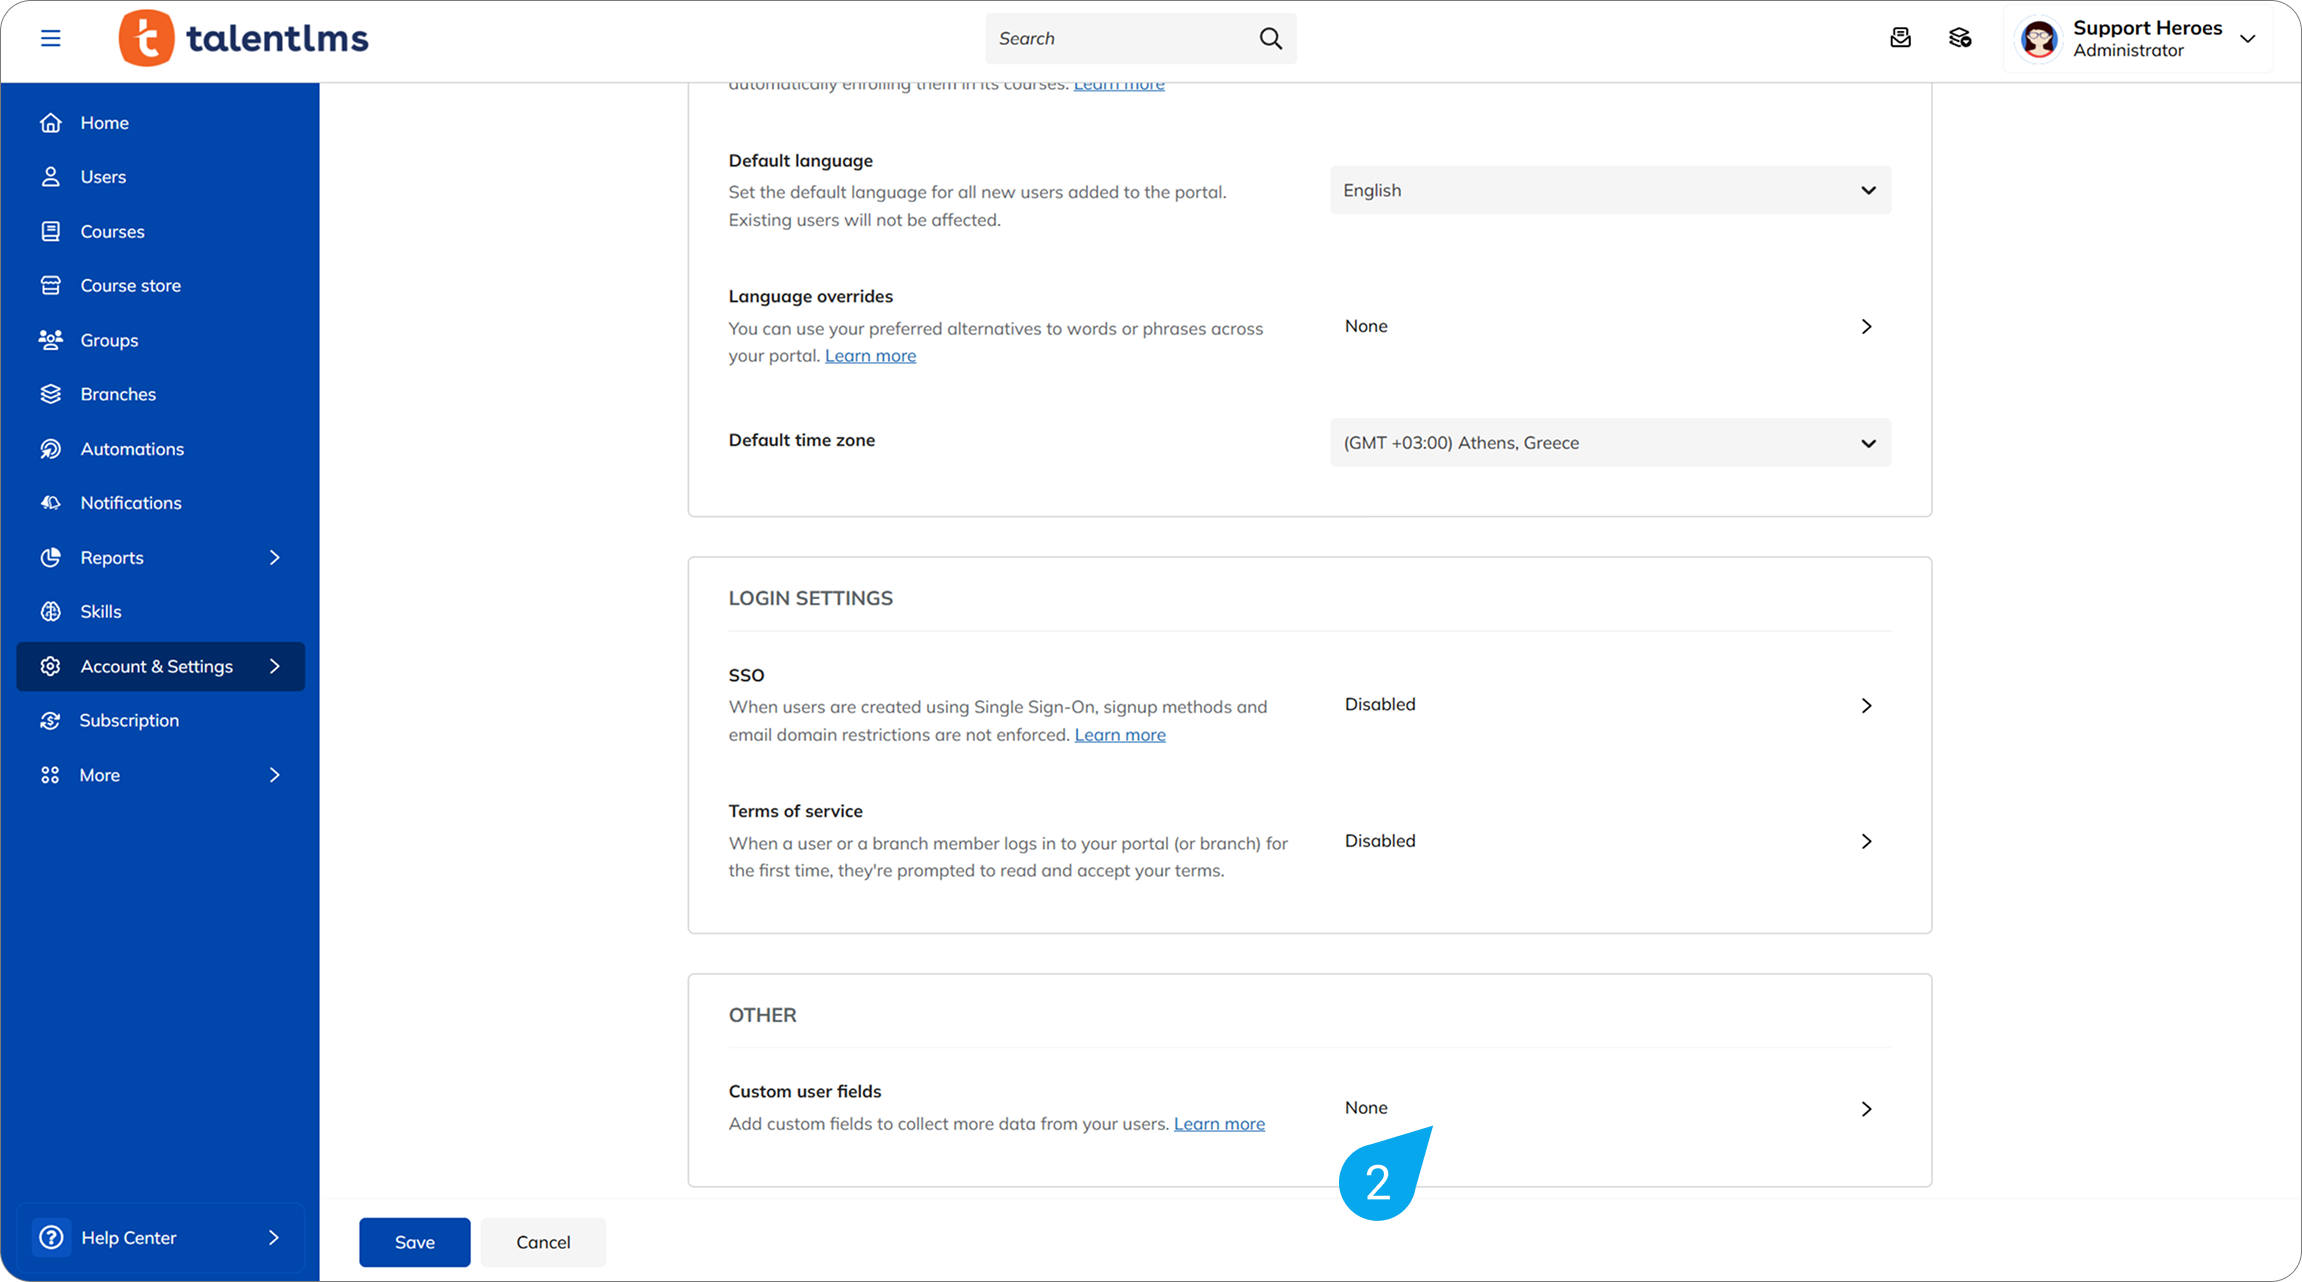Click the talentlms logo
2302x1282 pixels.
coord(244,38)
